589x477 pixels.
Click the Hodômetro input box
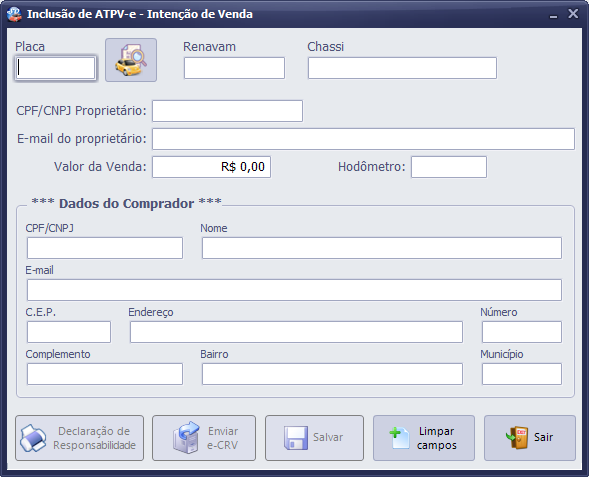tap(449, 167)
